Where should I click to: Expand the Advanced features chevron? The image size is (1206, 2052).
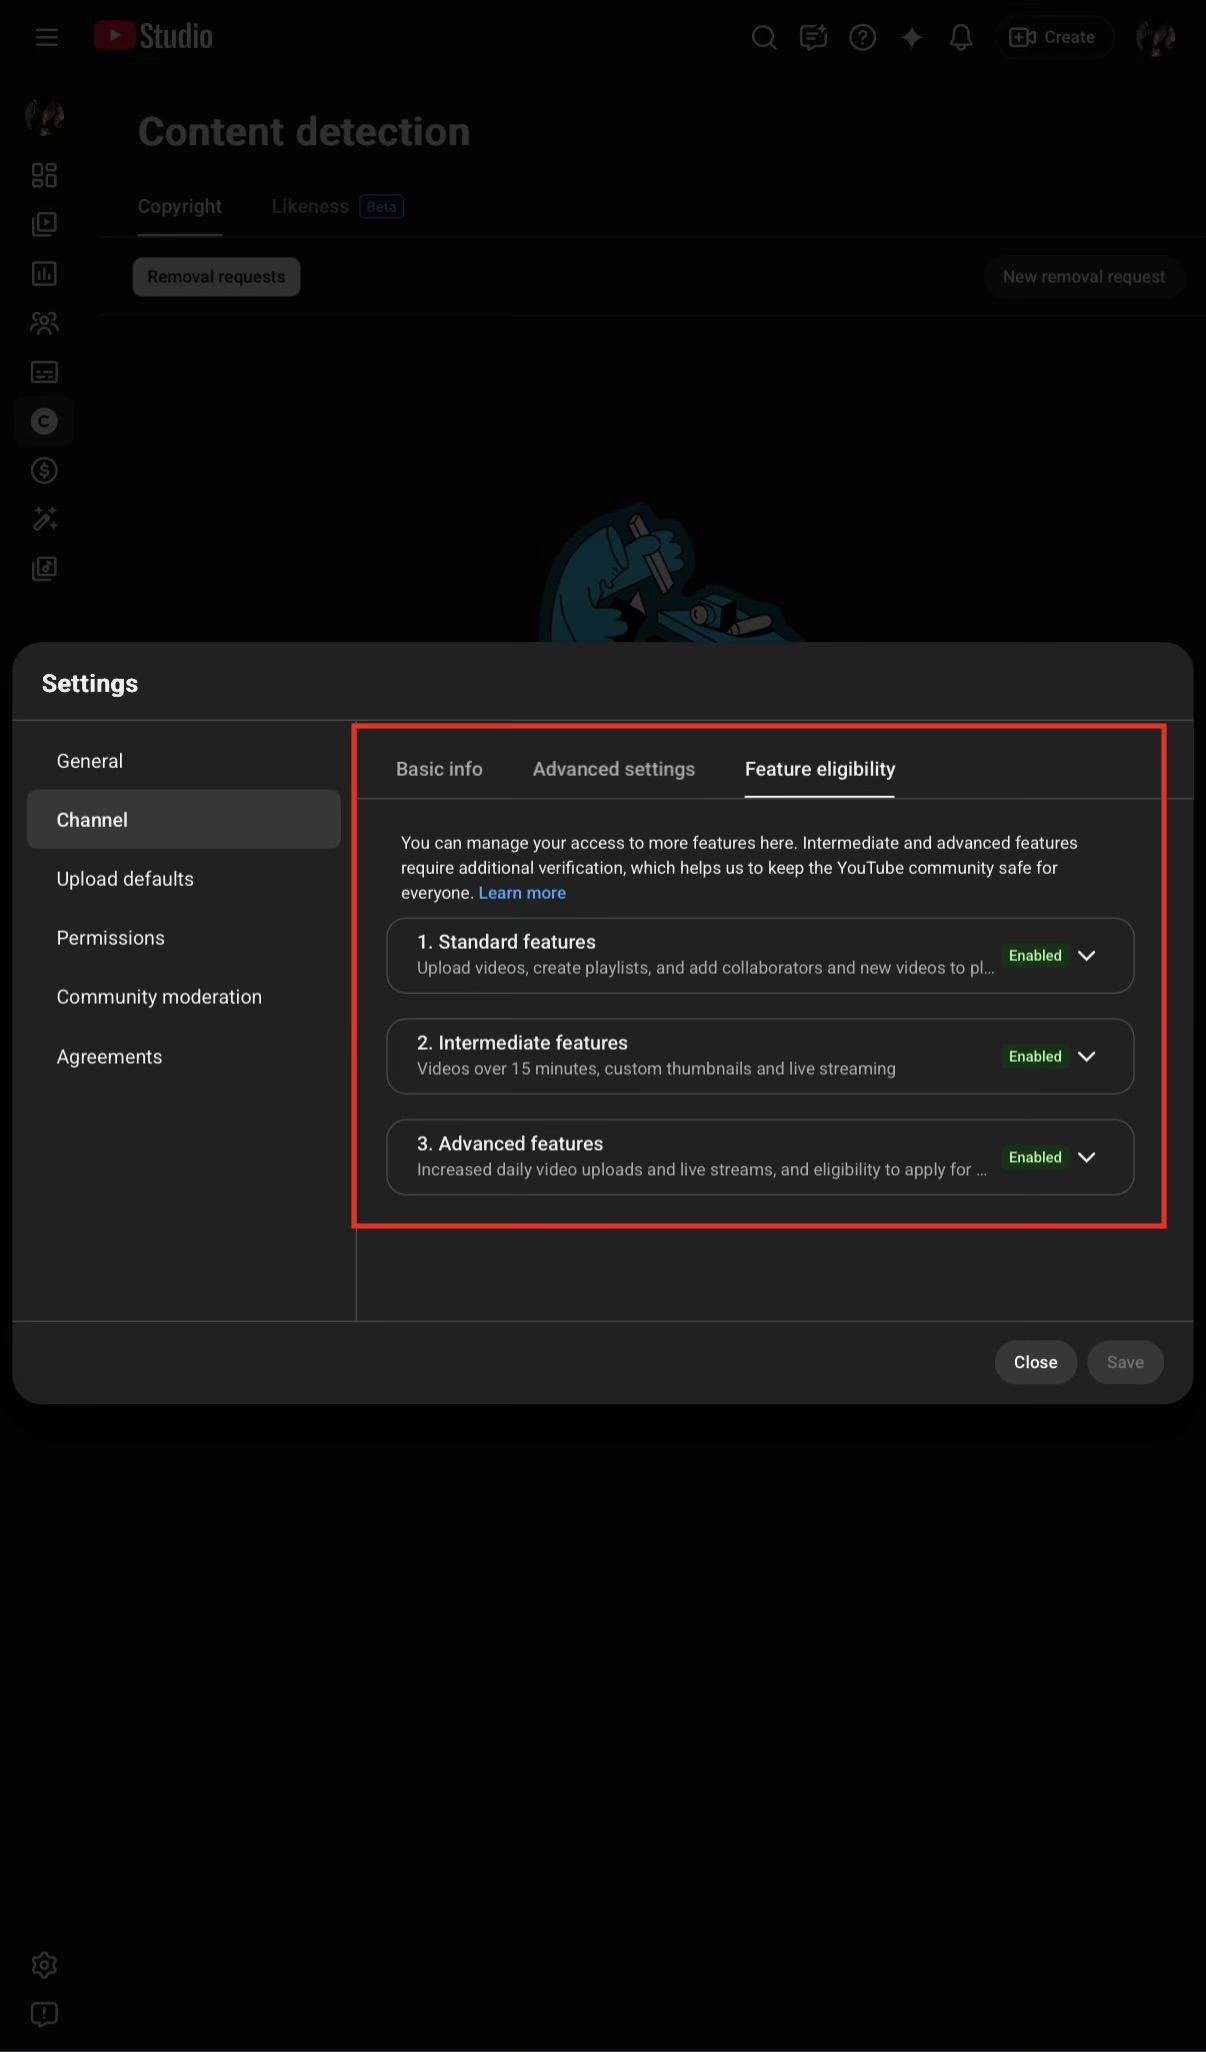(x=1087, y=1158)
